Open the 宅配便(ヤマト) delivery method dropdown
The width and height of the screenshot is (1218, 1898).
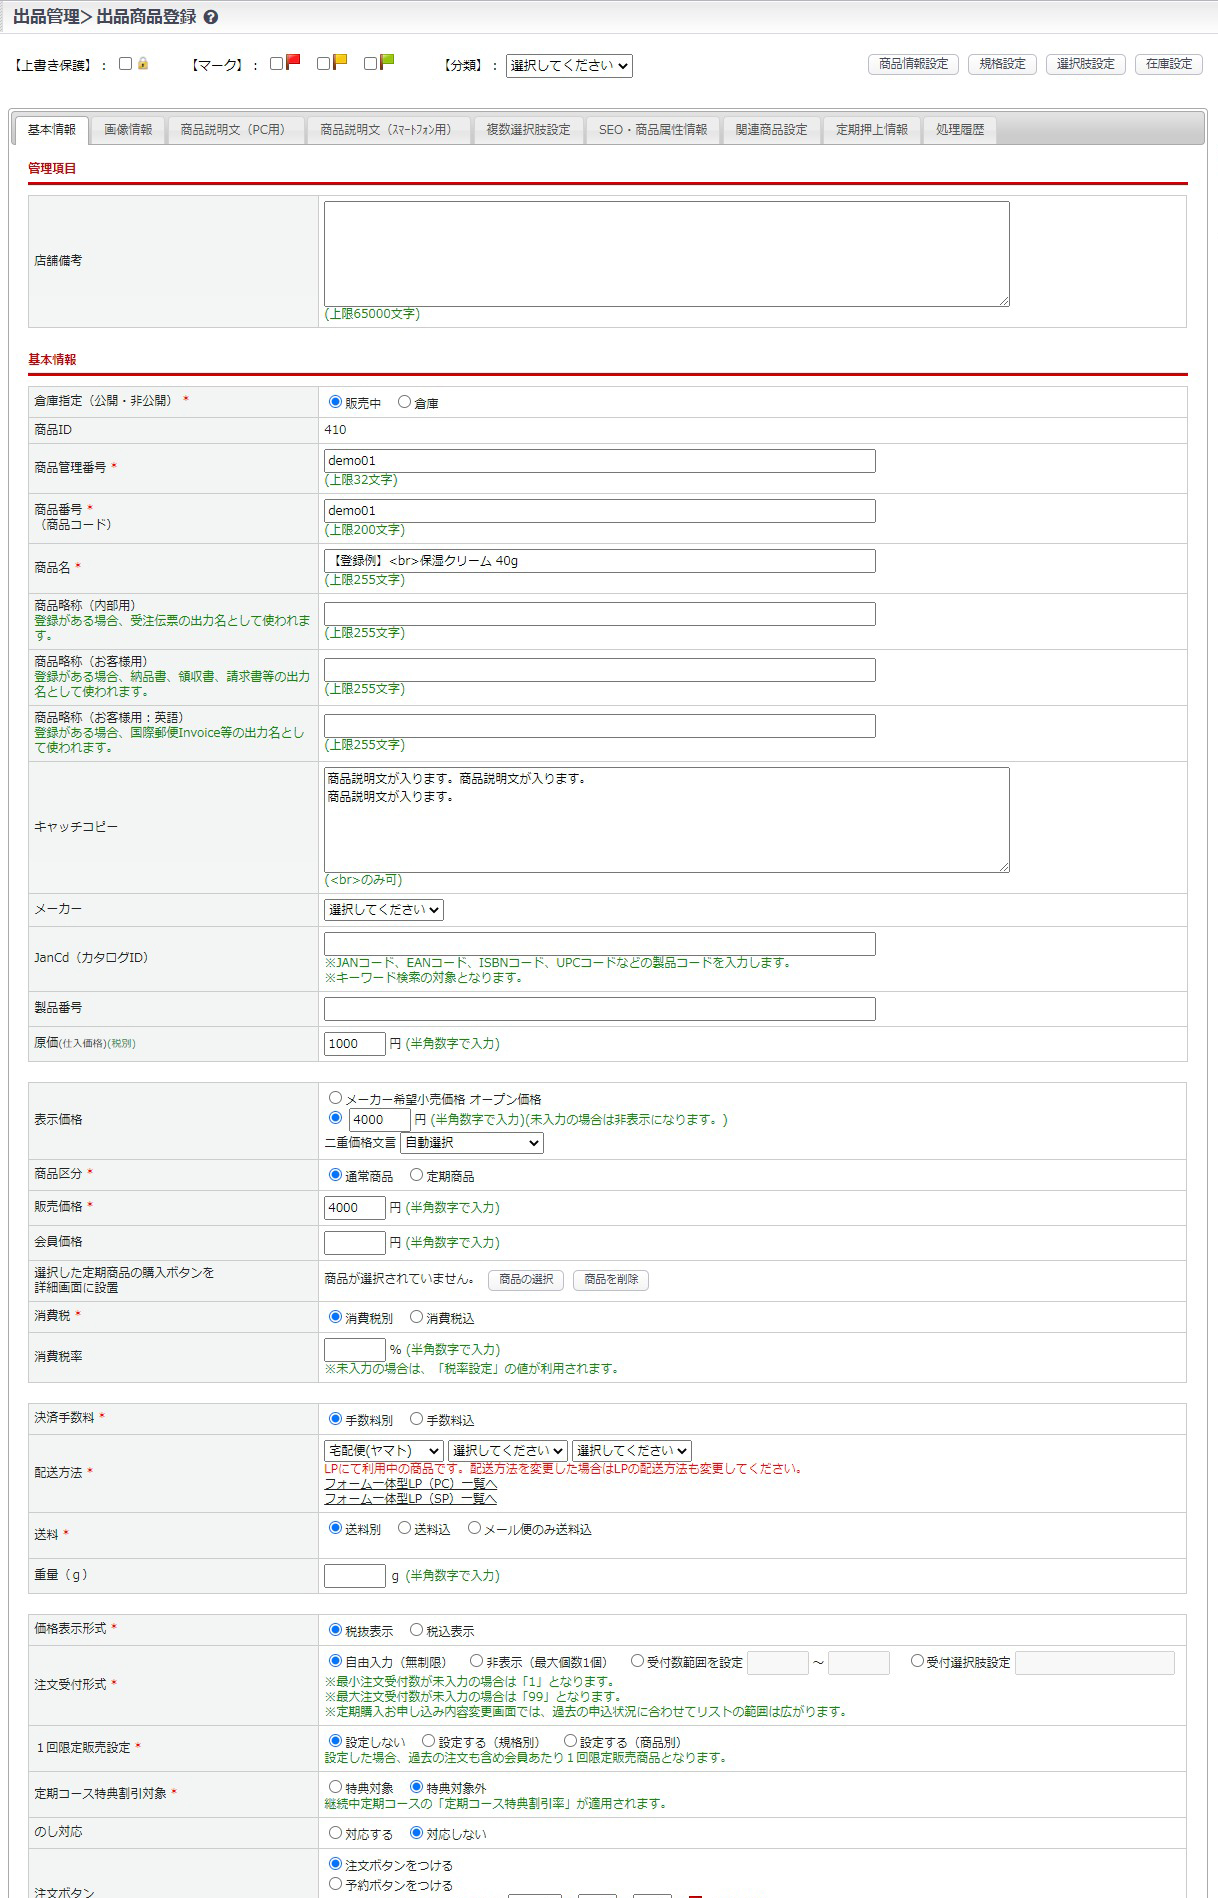click(383, 1451)
